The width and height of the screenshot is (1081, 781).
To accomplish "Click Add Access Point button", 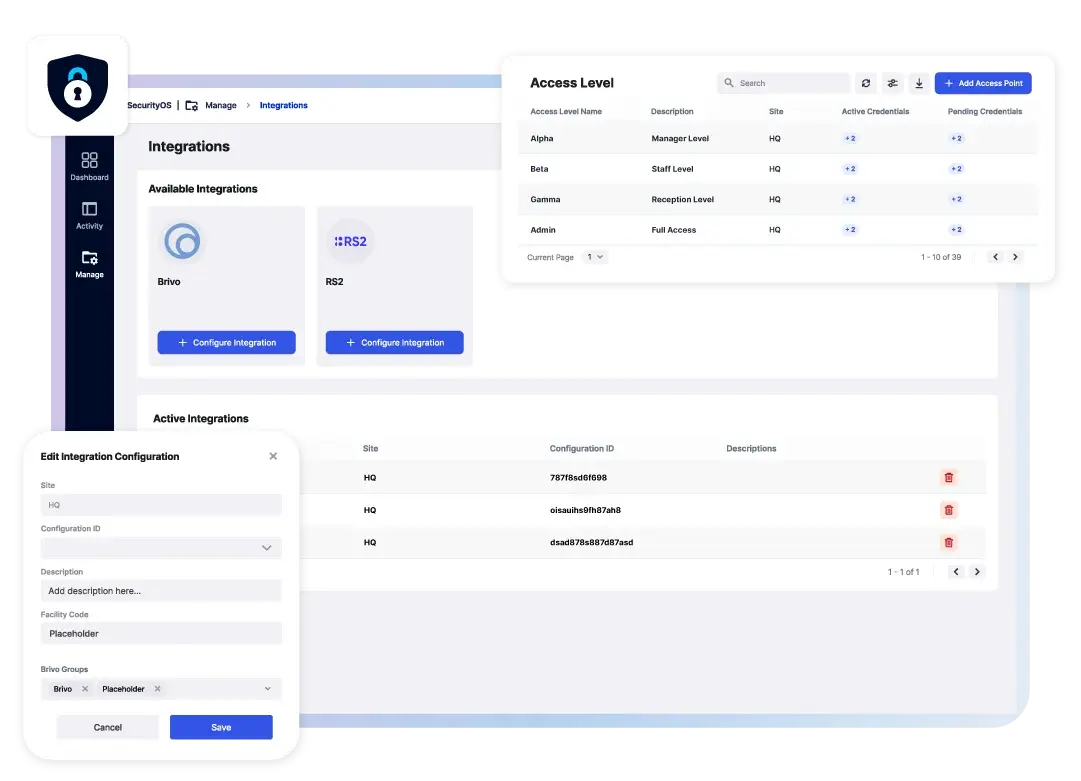I will 982,84.
